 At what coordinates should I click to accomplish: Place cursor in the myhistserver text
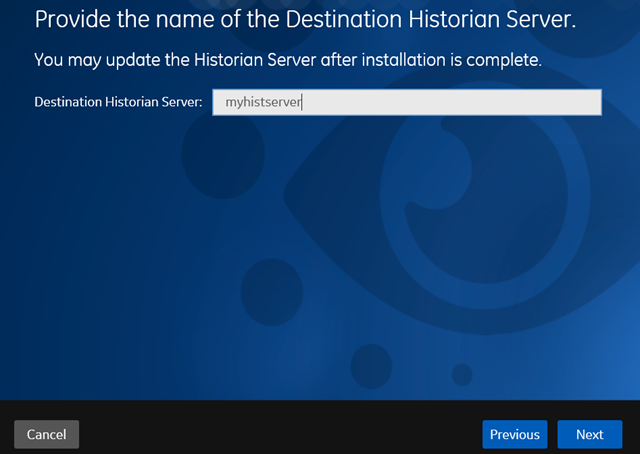(263, 102)
